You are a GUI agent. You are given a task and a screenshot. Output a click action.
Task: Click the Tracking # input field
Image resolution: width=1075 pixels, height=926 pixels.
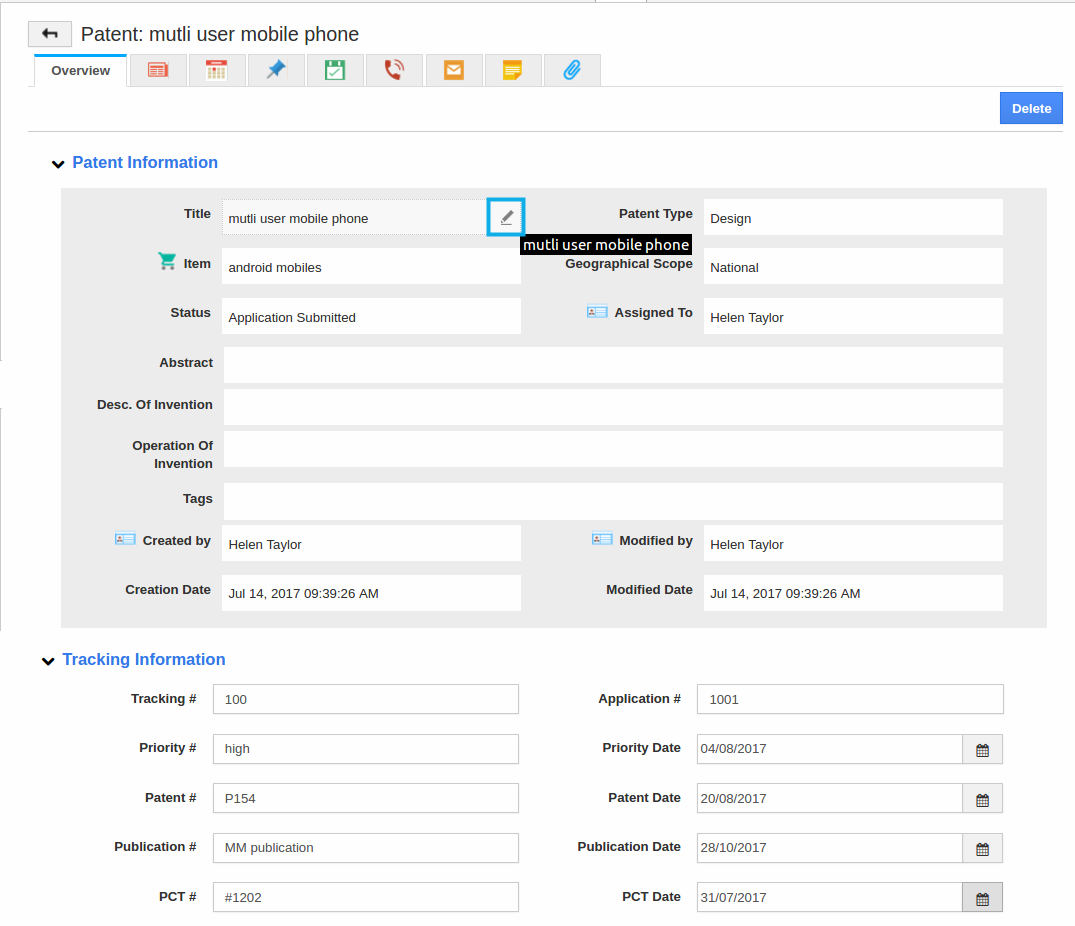click(x=365, y=699)
